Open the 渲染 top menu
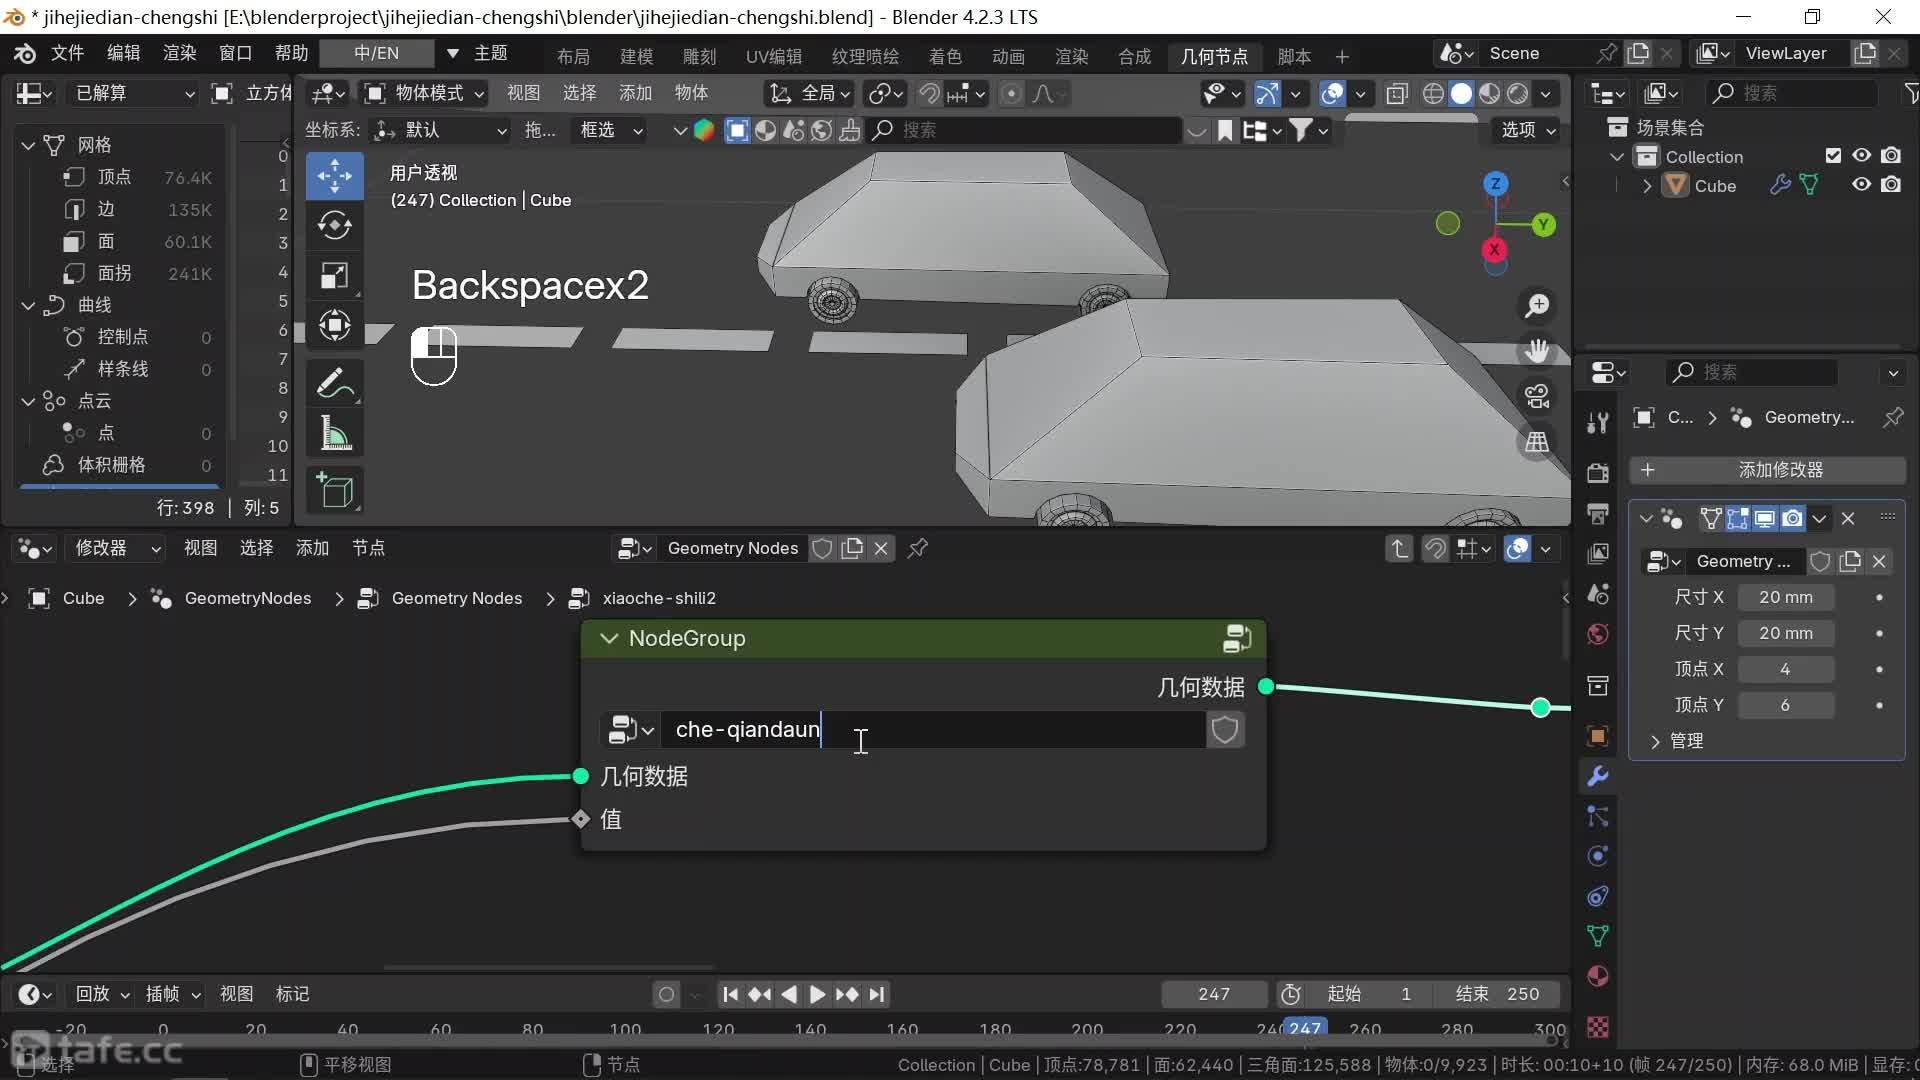The width and height of the screenshot is (1920, 1080). pyautogui.click(x=180, y=53)
